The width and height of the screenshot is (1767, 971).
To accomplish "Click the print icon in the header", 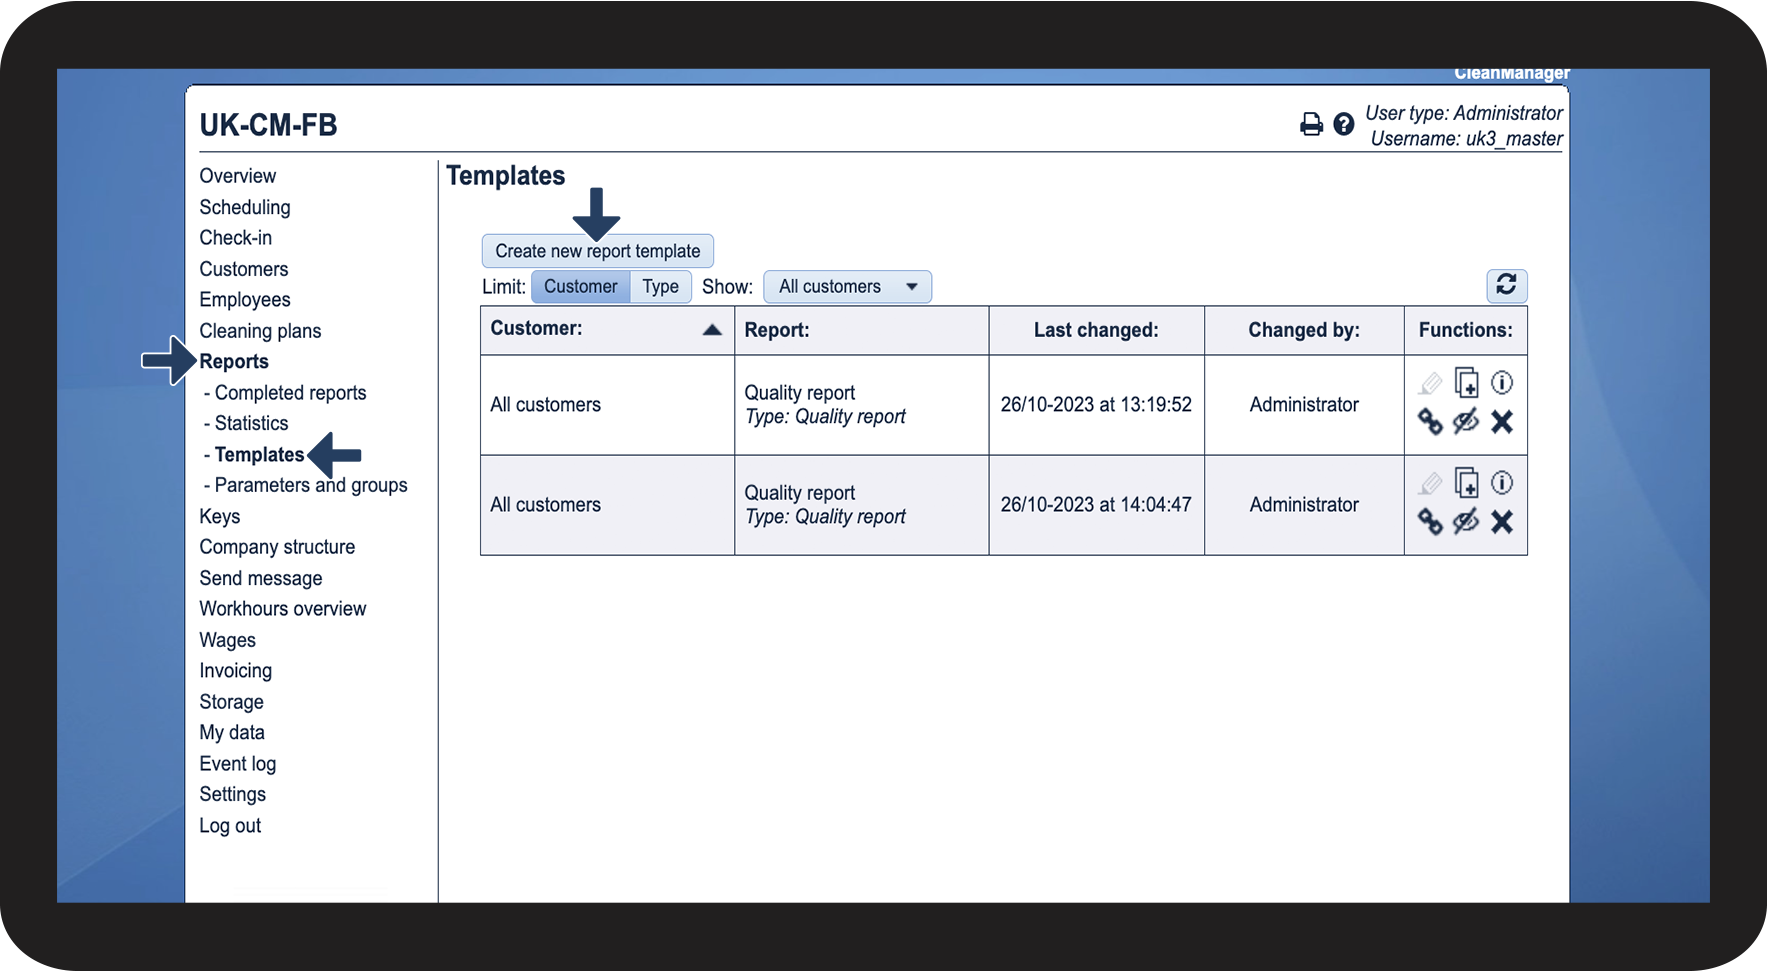I will pos(1311,124).
